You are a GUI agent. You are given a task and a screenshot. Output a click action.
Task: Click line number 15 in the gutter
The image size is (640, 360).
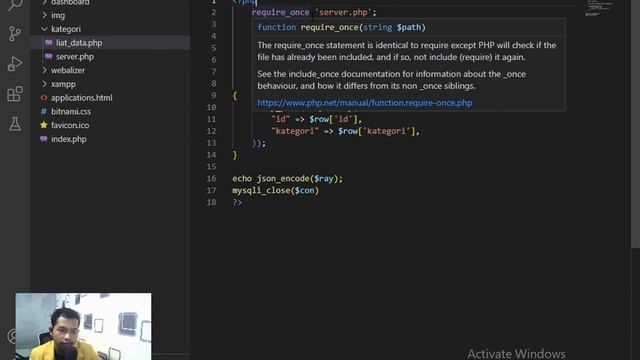point(211,167)
